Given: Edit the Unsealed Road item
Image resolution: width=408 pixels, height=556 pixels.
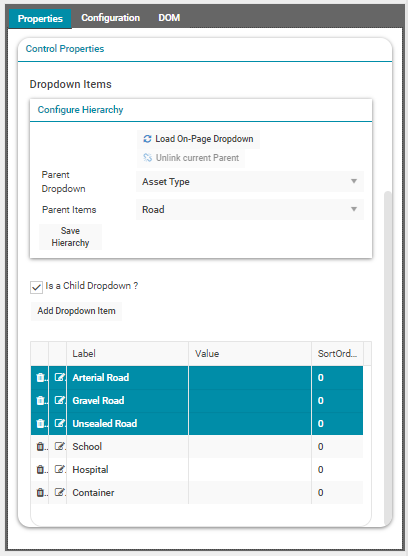Looking at the screenshot, I should pos(59,423).
